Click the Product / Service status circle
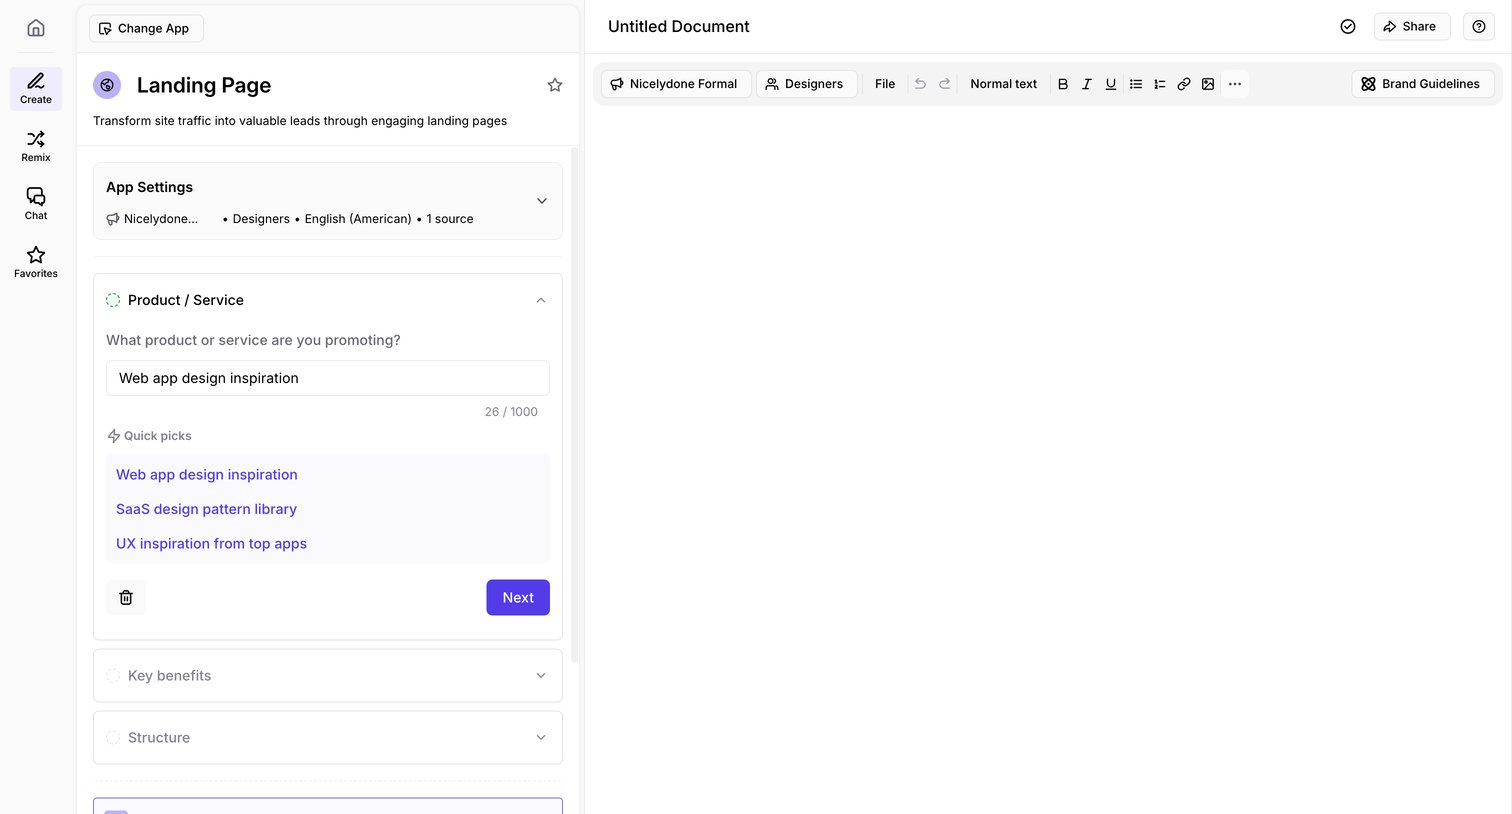 click(113, 300)
